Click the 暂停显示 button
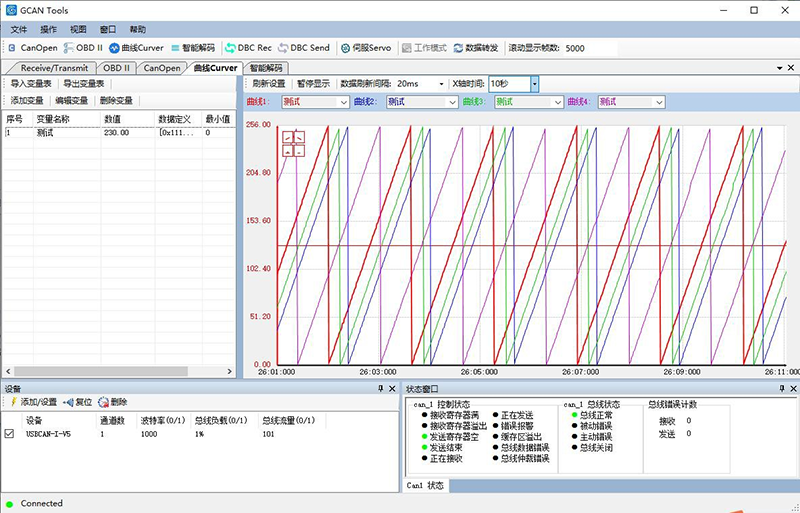The height and width of the screenshot is (513, 800). pyautogui.click(x=312, y=84)
